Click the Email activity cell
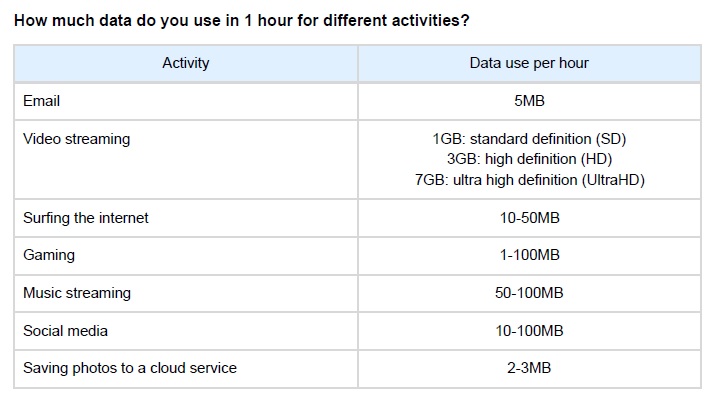 pos(42,101)
